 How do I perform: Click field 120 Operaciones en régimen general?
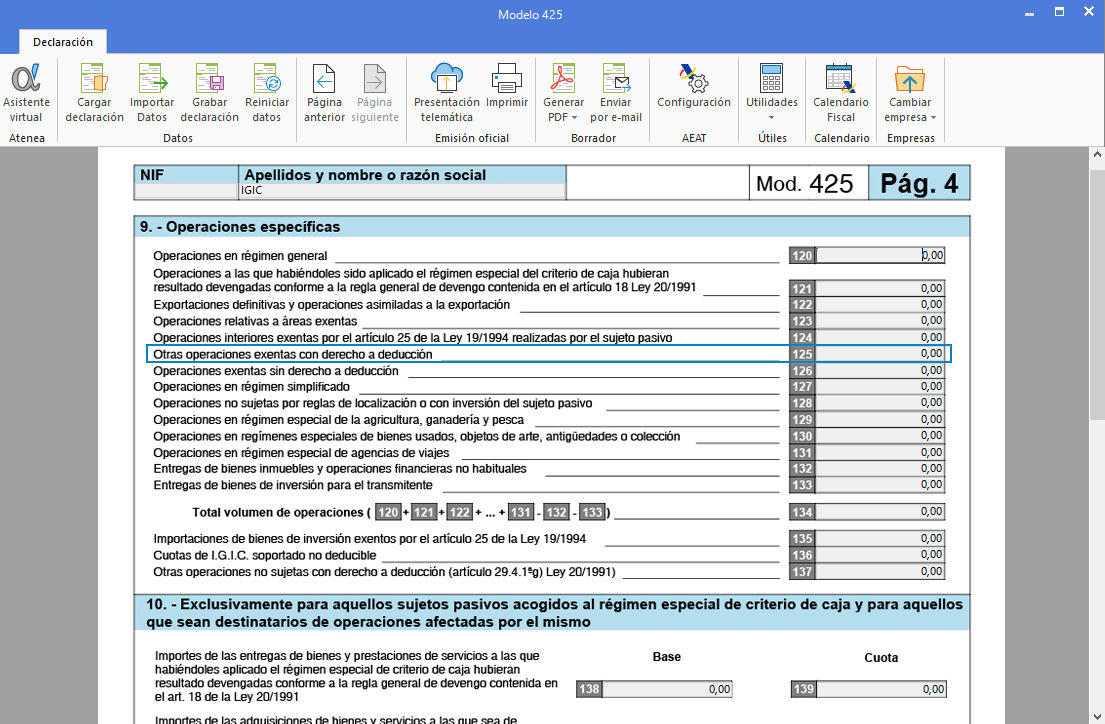click(880, 256)
